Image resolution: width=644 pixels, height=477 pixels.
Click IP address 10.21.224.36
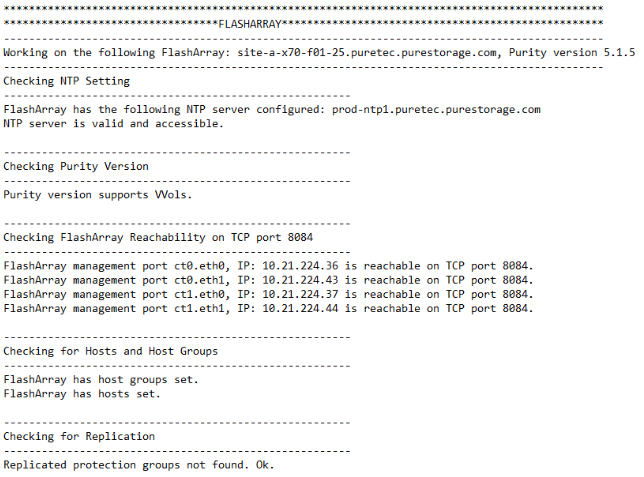tap(300, 266)
